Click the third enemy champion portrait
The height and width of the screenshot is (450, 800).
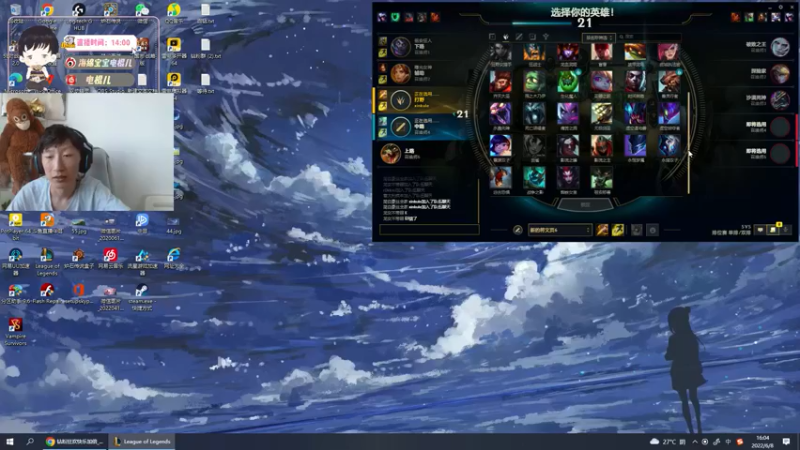click(x=780, y=100)
